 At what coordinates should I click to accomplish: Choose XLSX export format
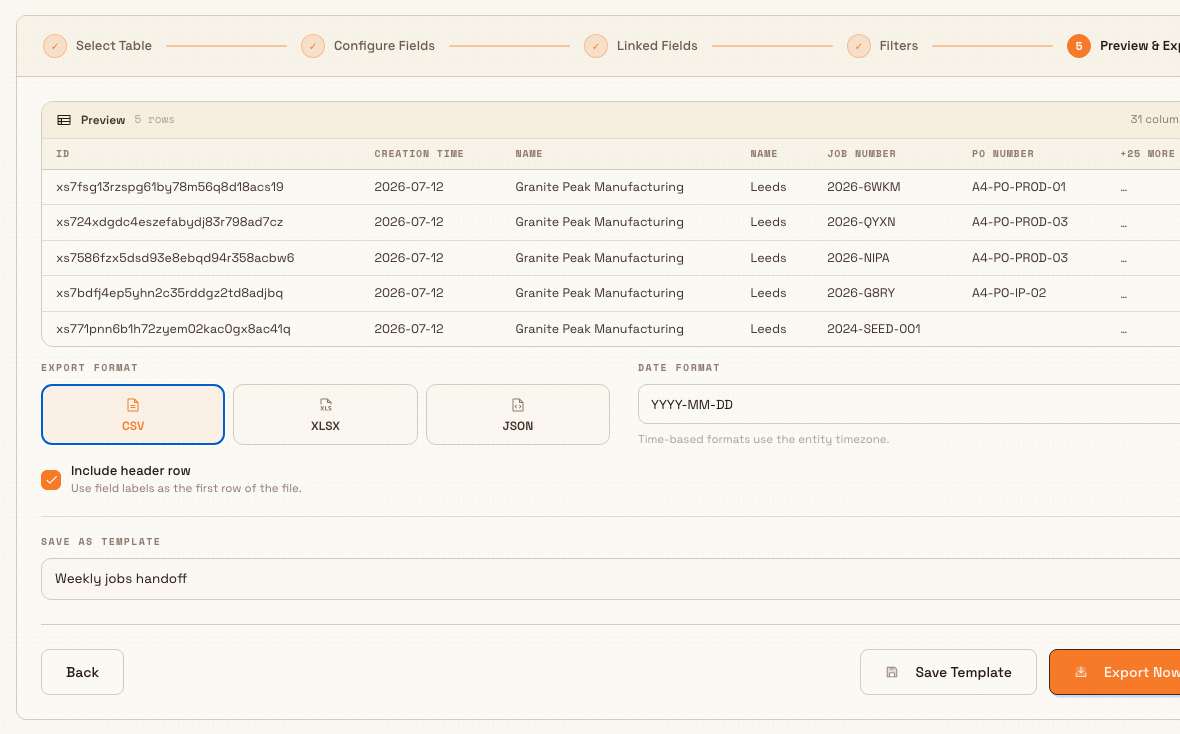tap(325, 415)
